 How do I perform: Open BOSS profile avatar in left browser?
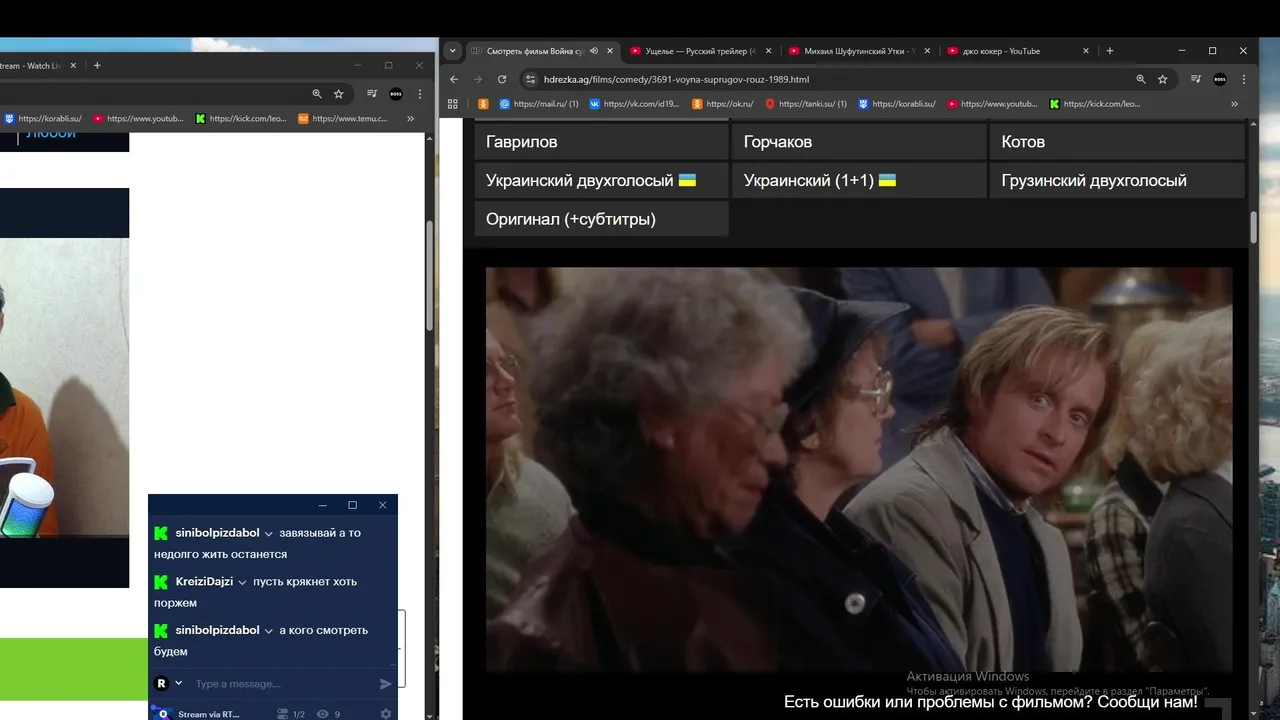[x=396, y=94]
